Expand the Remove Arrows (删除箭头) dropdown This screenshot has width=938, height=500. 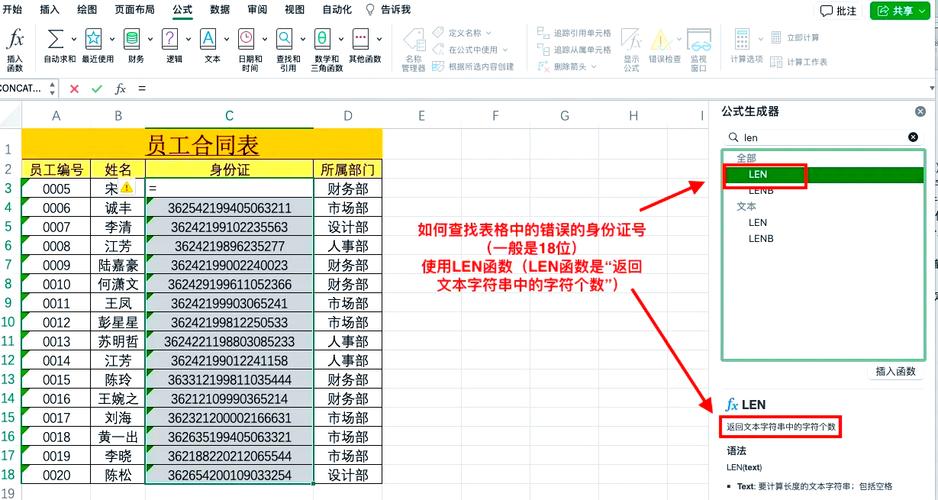[x=593, y=66]
